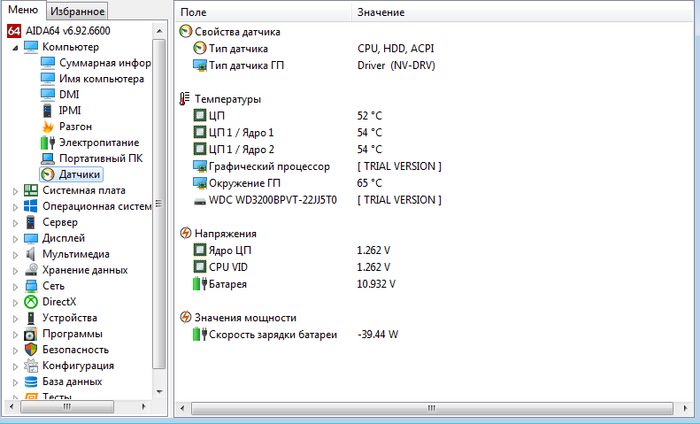Click the IPMI server icon
Image resolution: width=700 pixels, height=424 pixels.
[47, 110]
